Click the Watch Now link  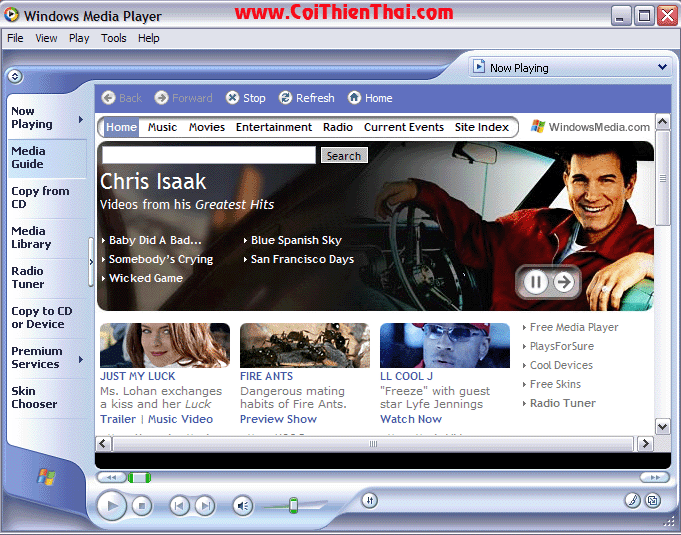(411, 419)
